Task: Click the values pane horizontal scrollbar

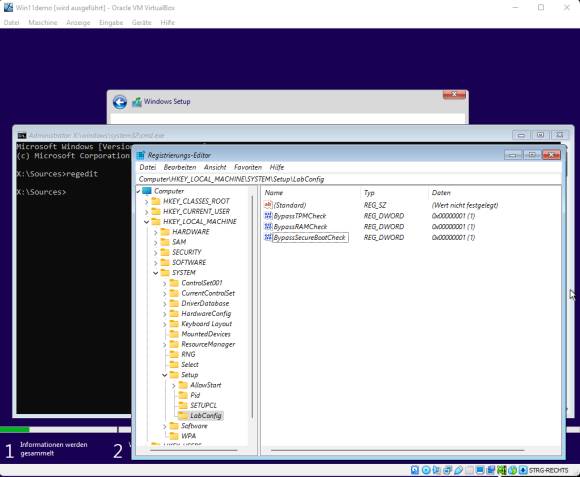Action: tap(398, 450)
